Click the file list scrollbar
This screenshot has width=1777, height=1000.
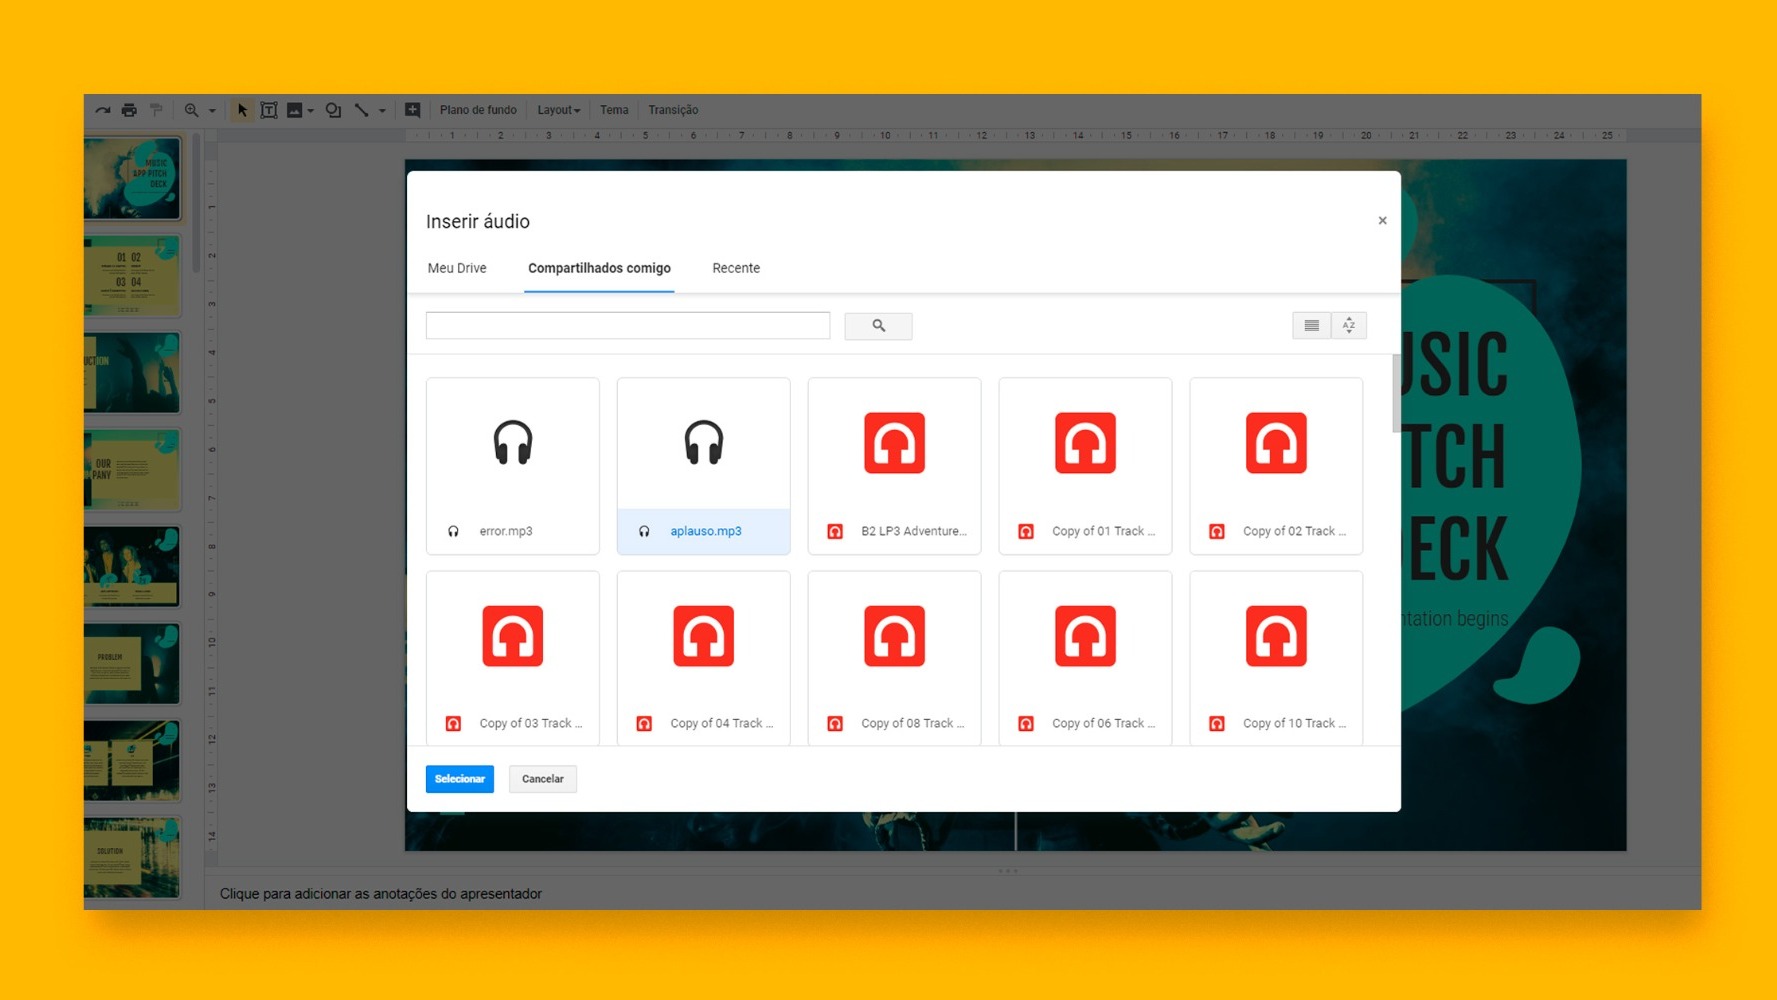tap(1396, 395)
